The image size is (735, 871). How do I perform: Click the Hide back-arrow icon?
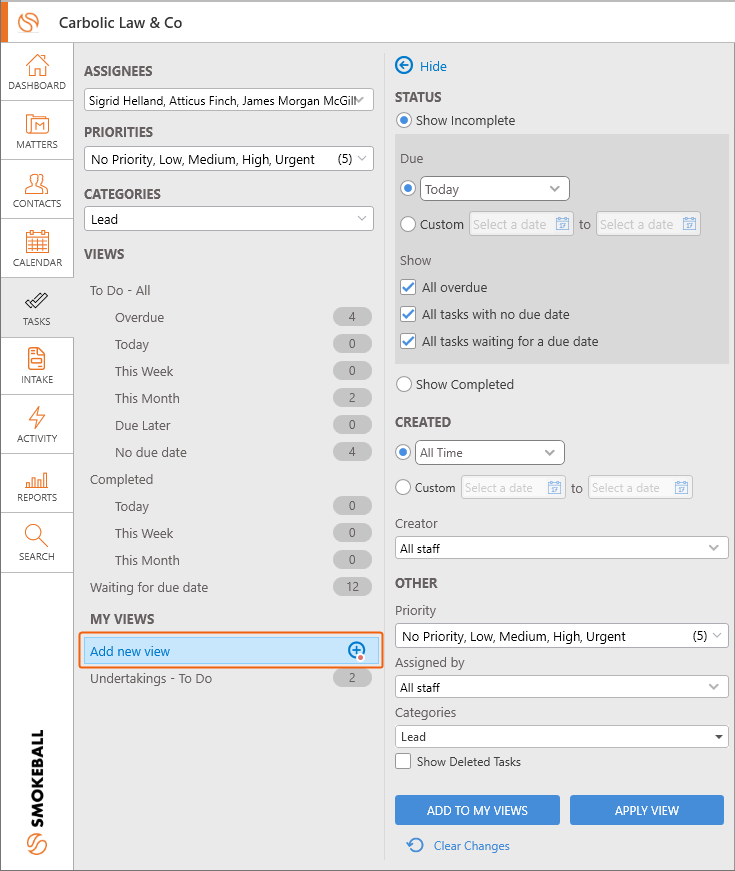pos(404,66)
